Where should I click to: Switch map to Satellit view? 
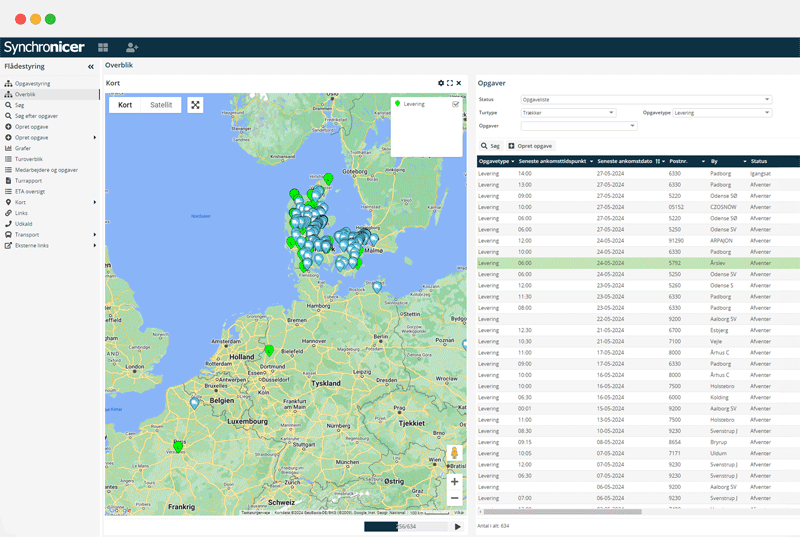pyautogui.click(x=161, y=105)
